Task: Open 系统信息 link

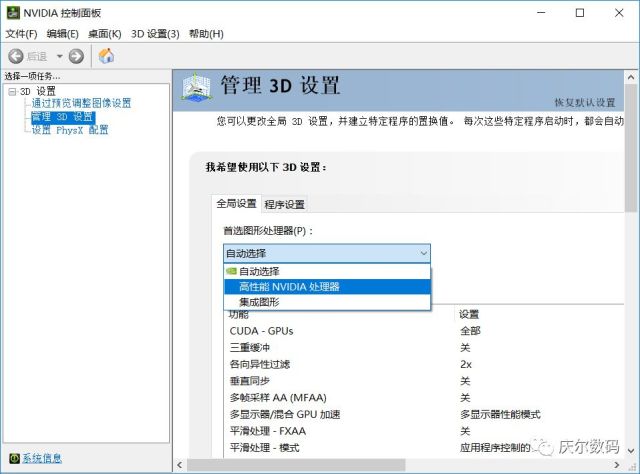Action: [42, 458]
